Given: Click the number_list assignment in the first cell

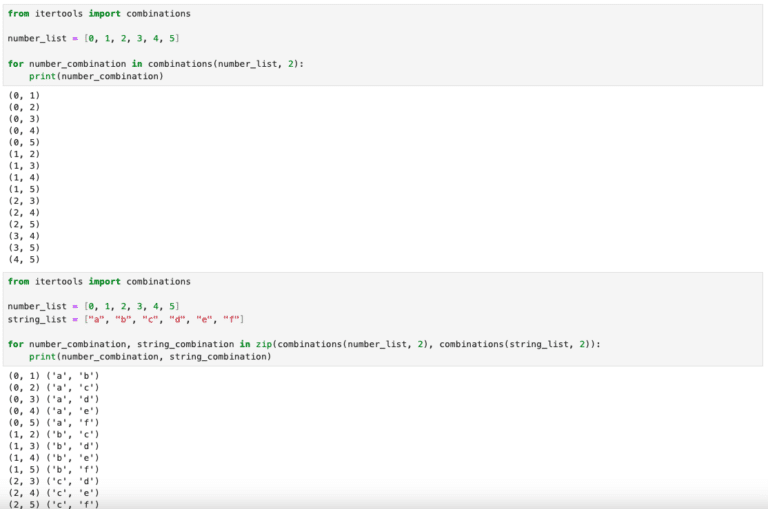Looking at the screenshot, I should [94, 38].
